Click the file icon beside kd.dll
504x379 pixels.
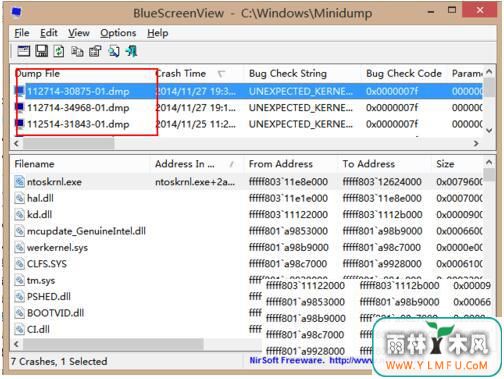tap(20, 215)
